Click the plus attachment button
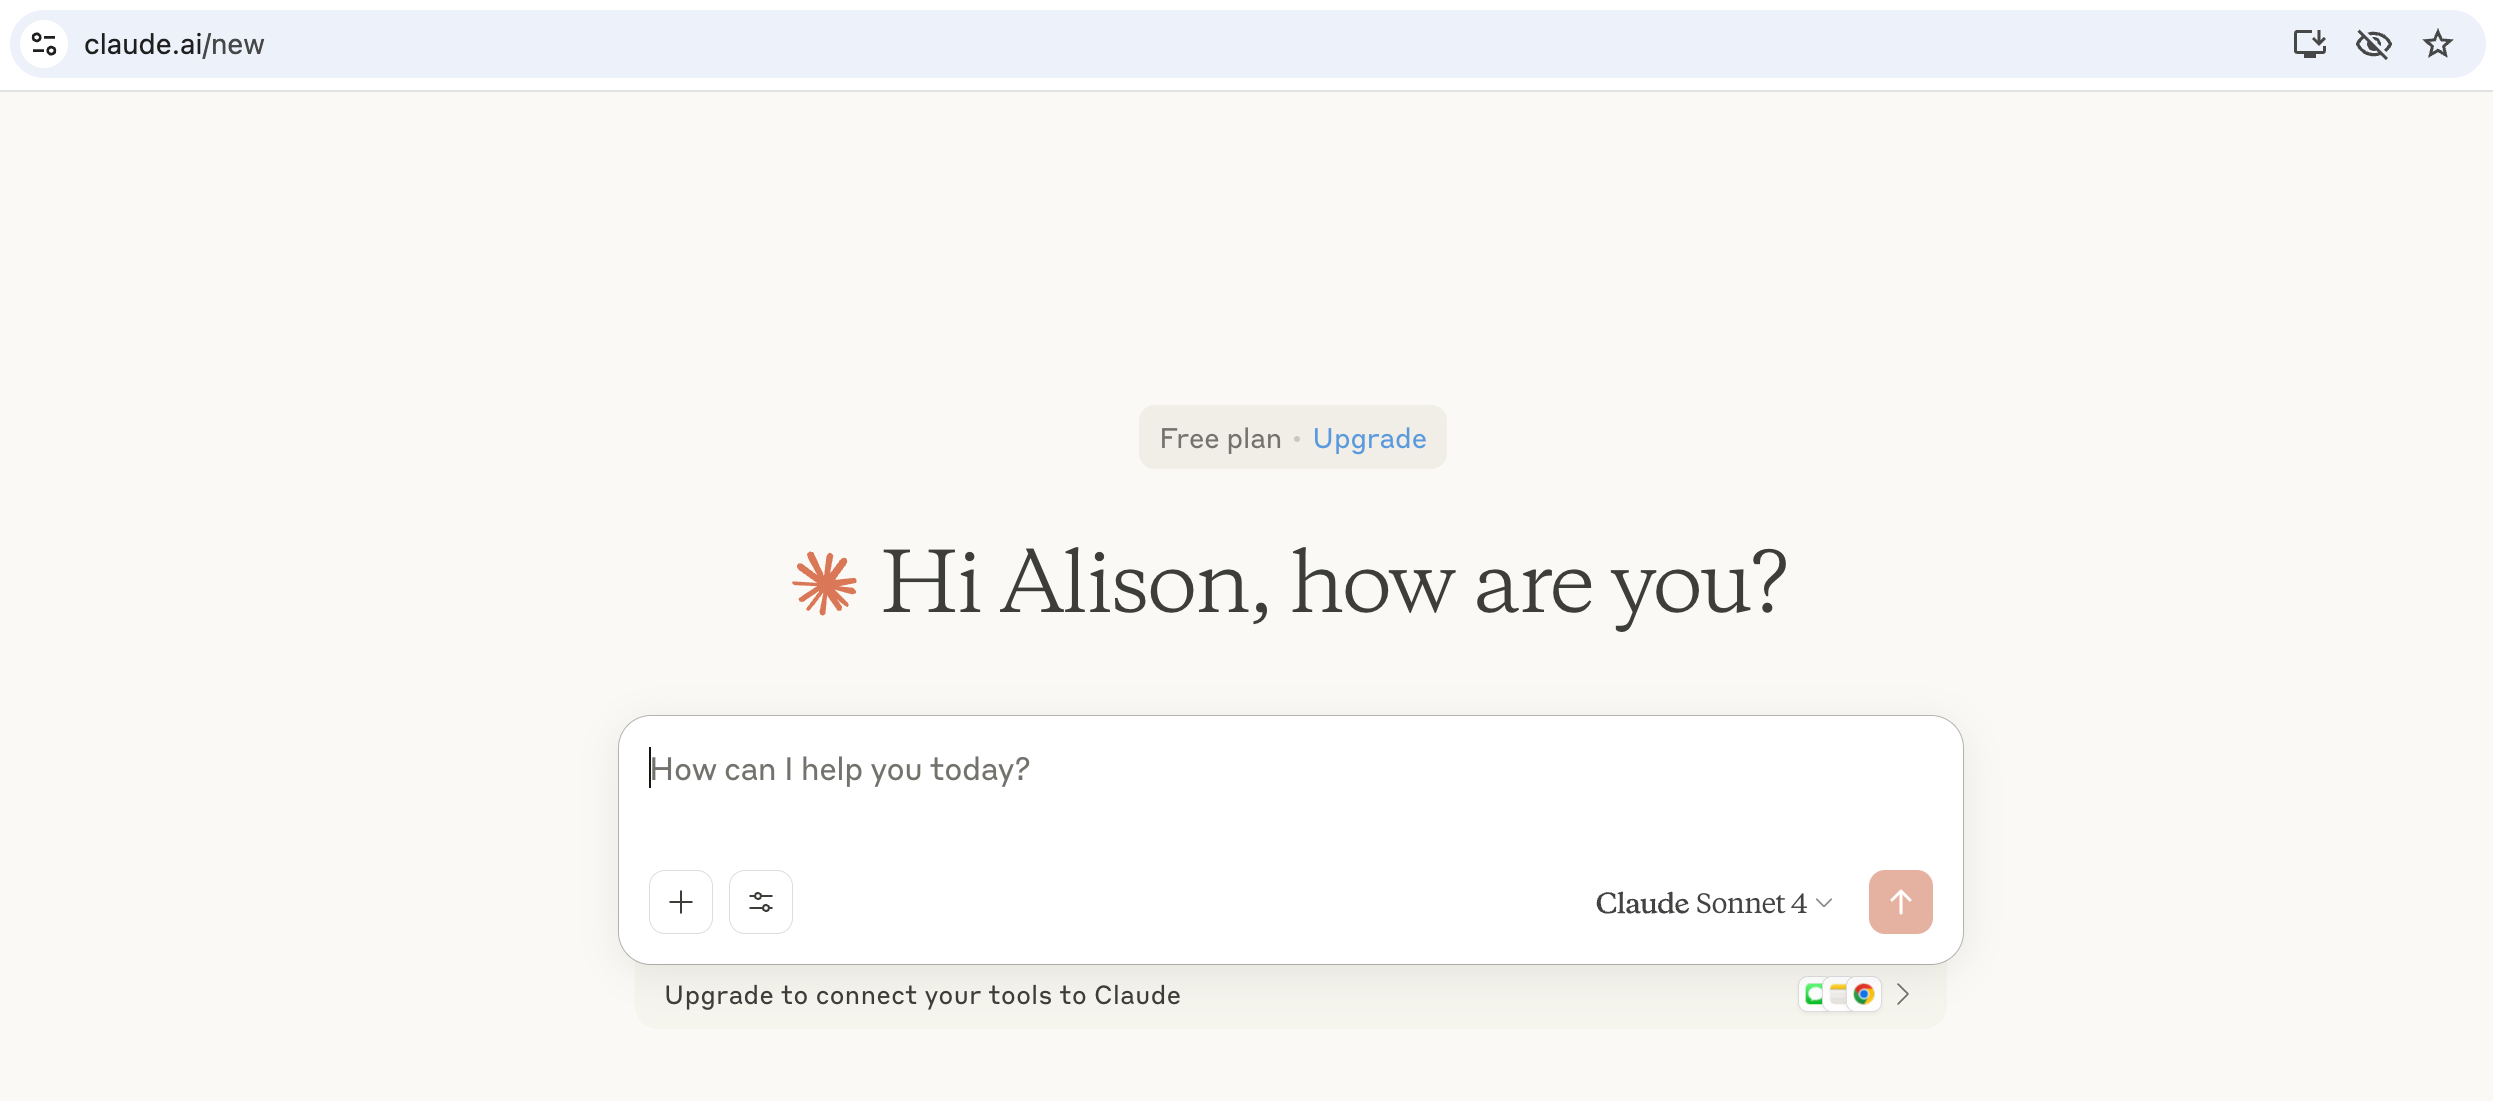This screenshot has height=1101, width=2493. [x=681, y=902]
